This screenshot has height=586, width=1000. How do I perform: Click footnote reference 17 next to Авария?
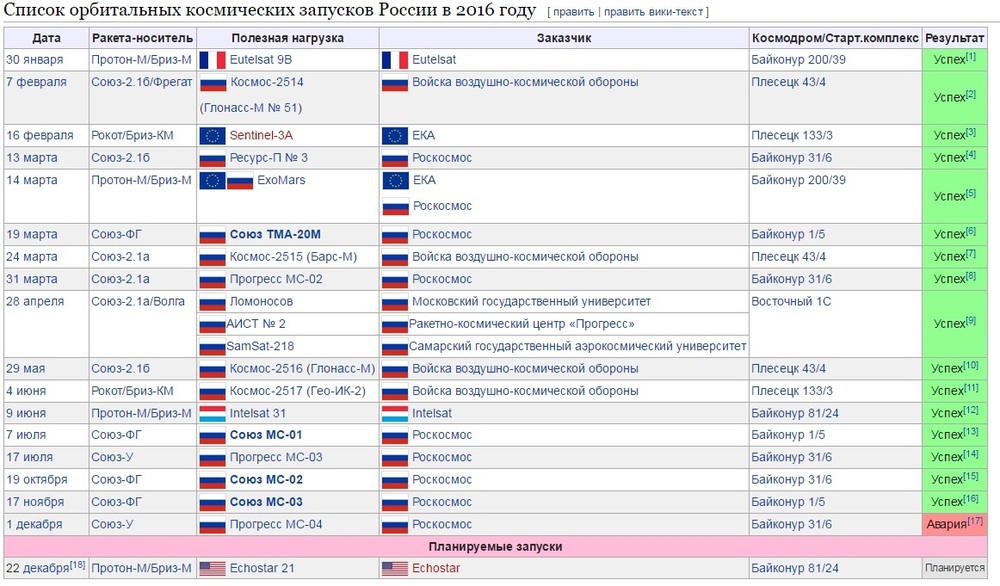click(x=975, y=521)
